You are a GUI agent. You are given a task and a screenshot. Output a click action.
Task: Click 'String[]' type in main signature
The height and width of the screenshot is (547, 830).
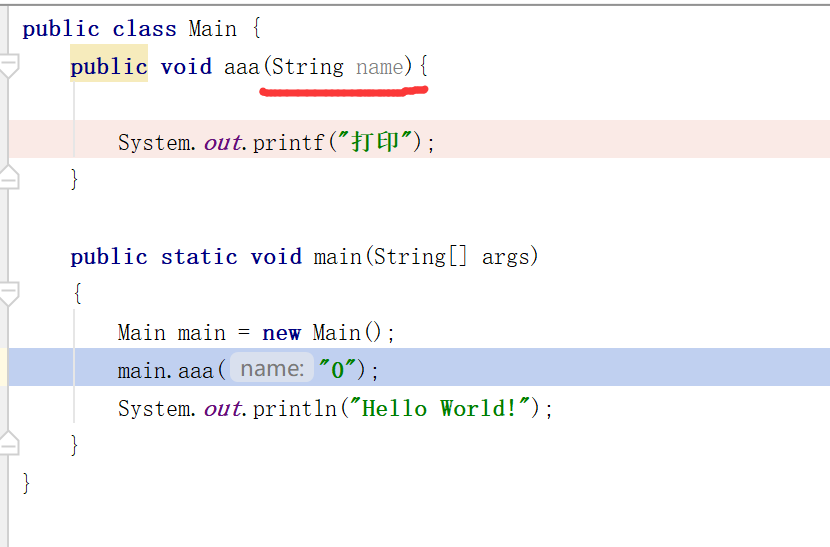[421, 257]
